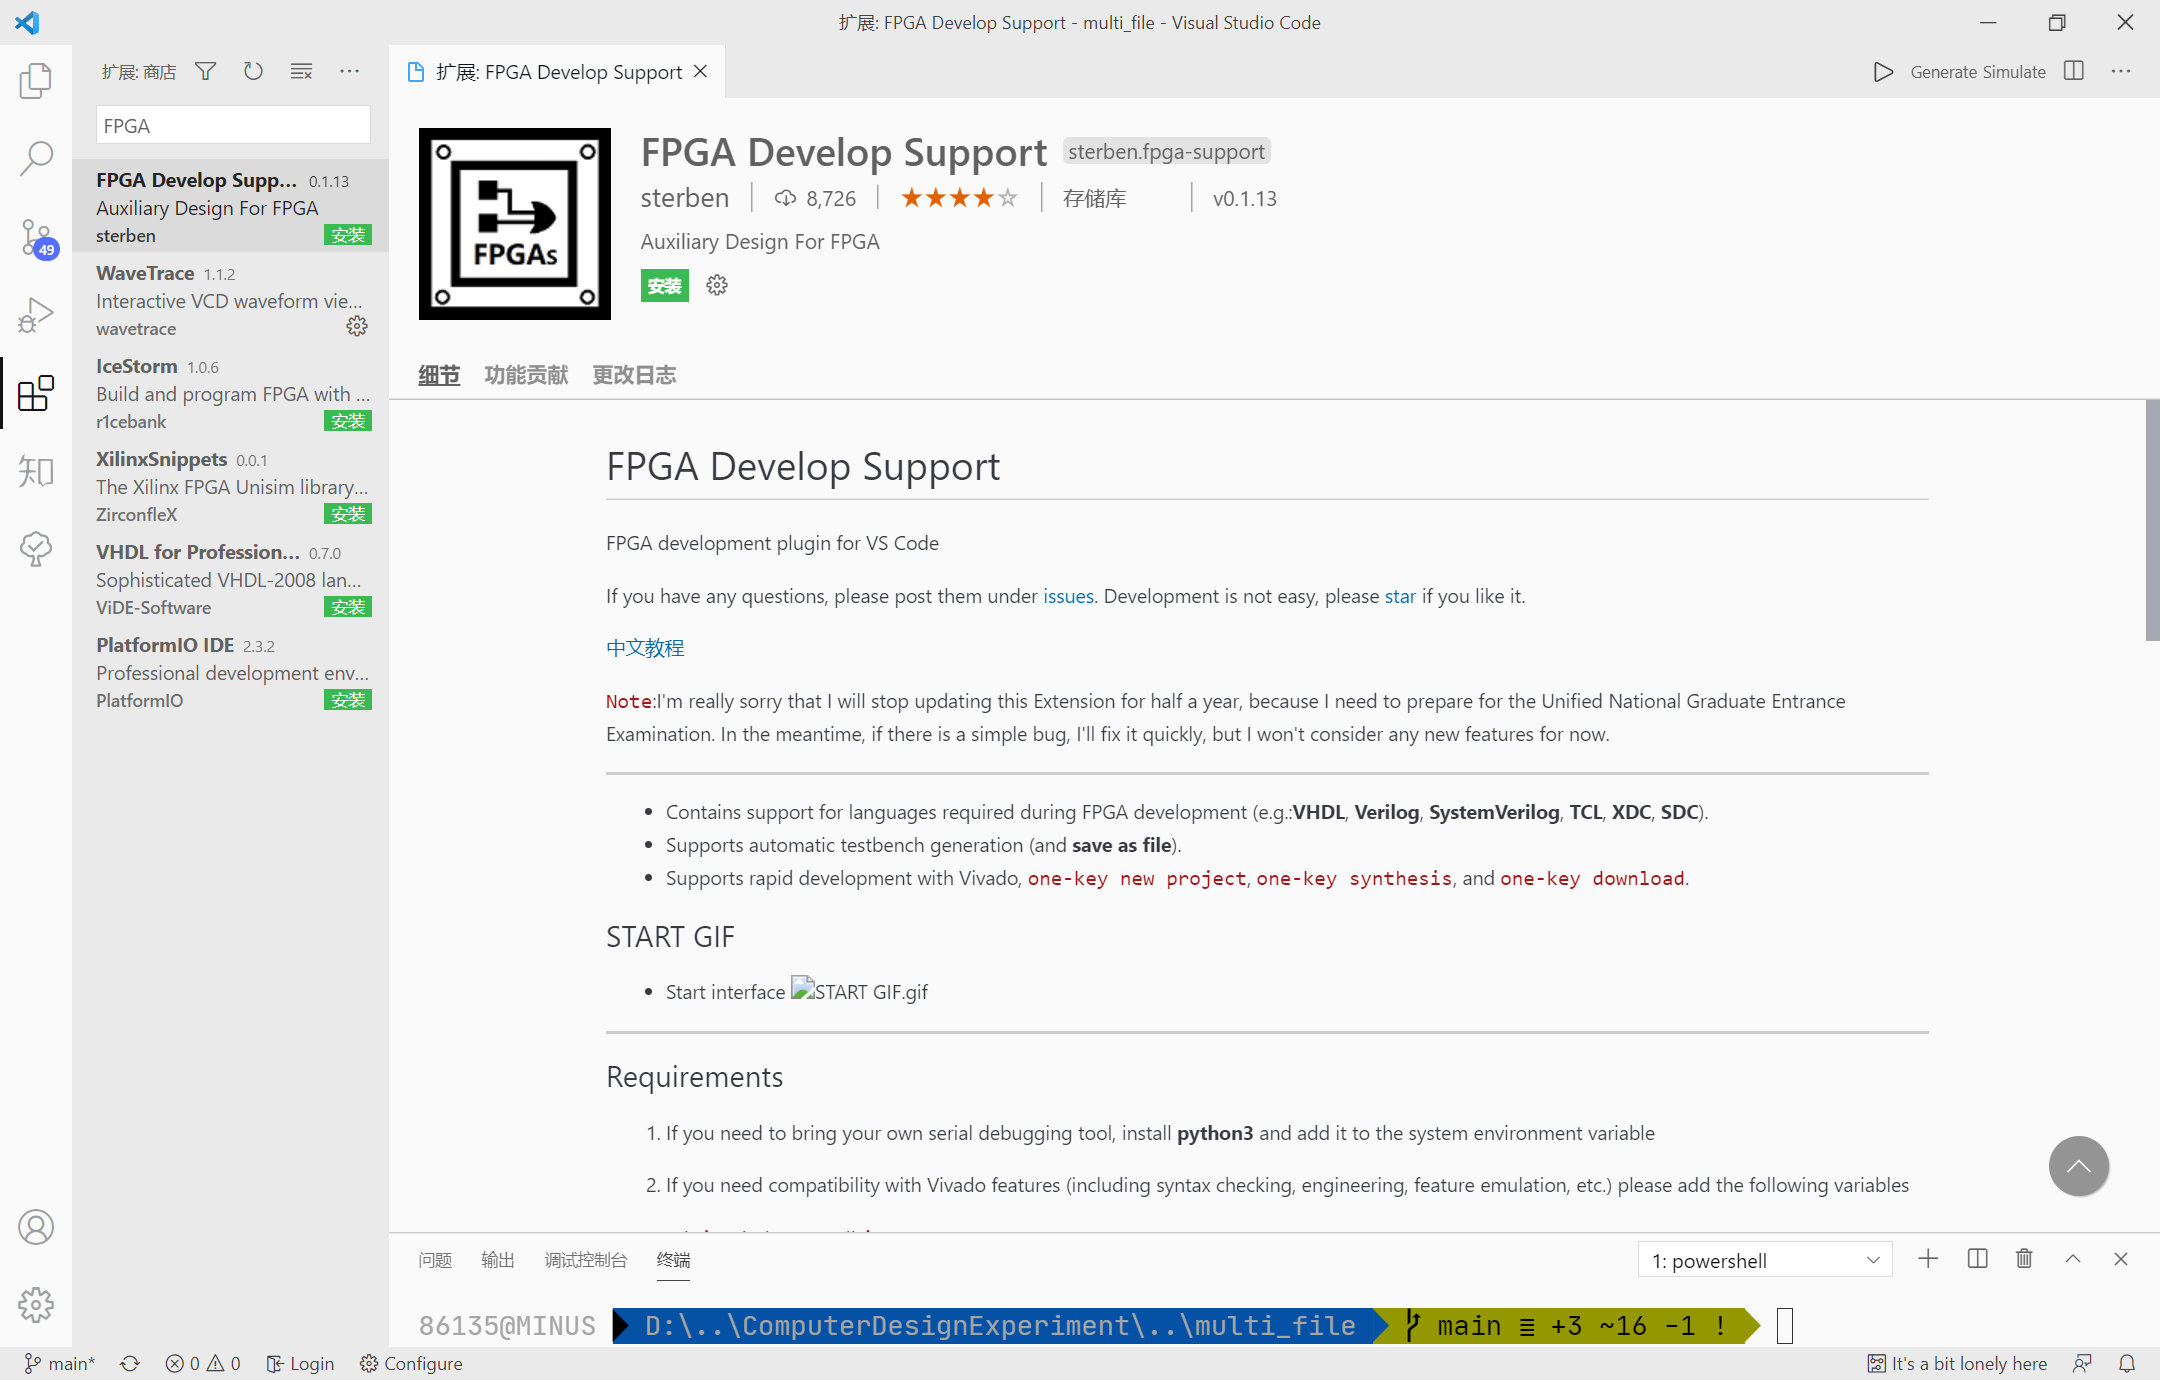Click the Extensions gear settings icon
Viewport: 2160px width, 1380px height.
pyautogui.click(x=716, y=283)
